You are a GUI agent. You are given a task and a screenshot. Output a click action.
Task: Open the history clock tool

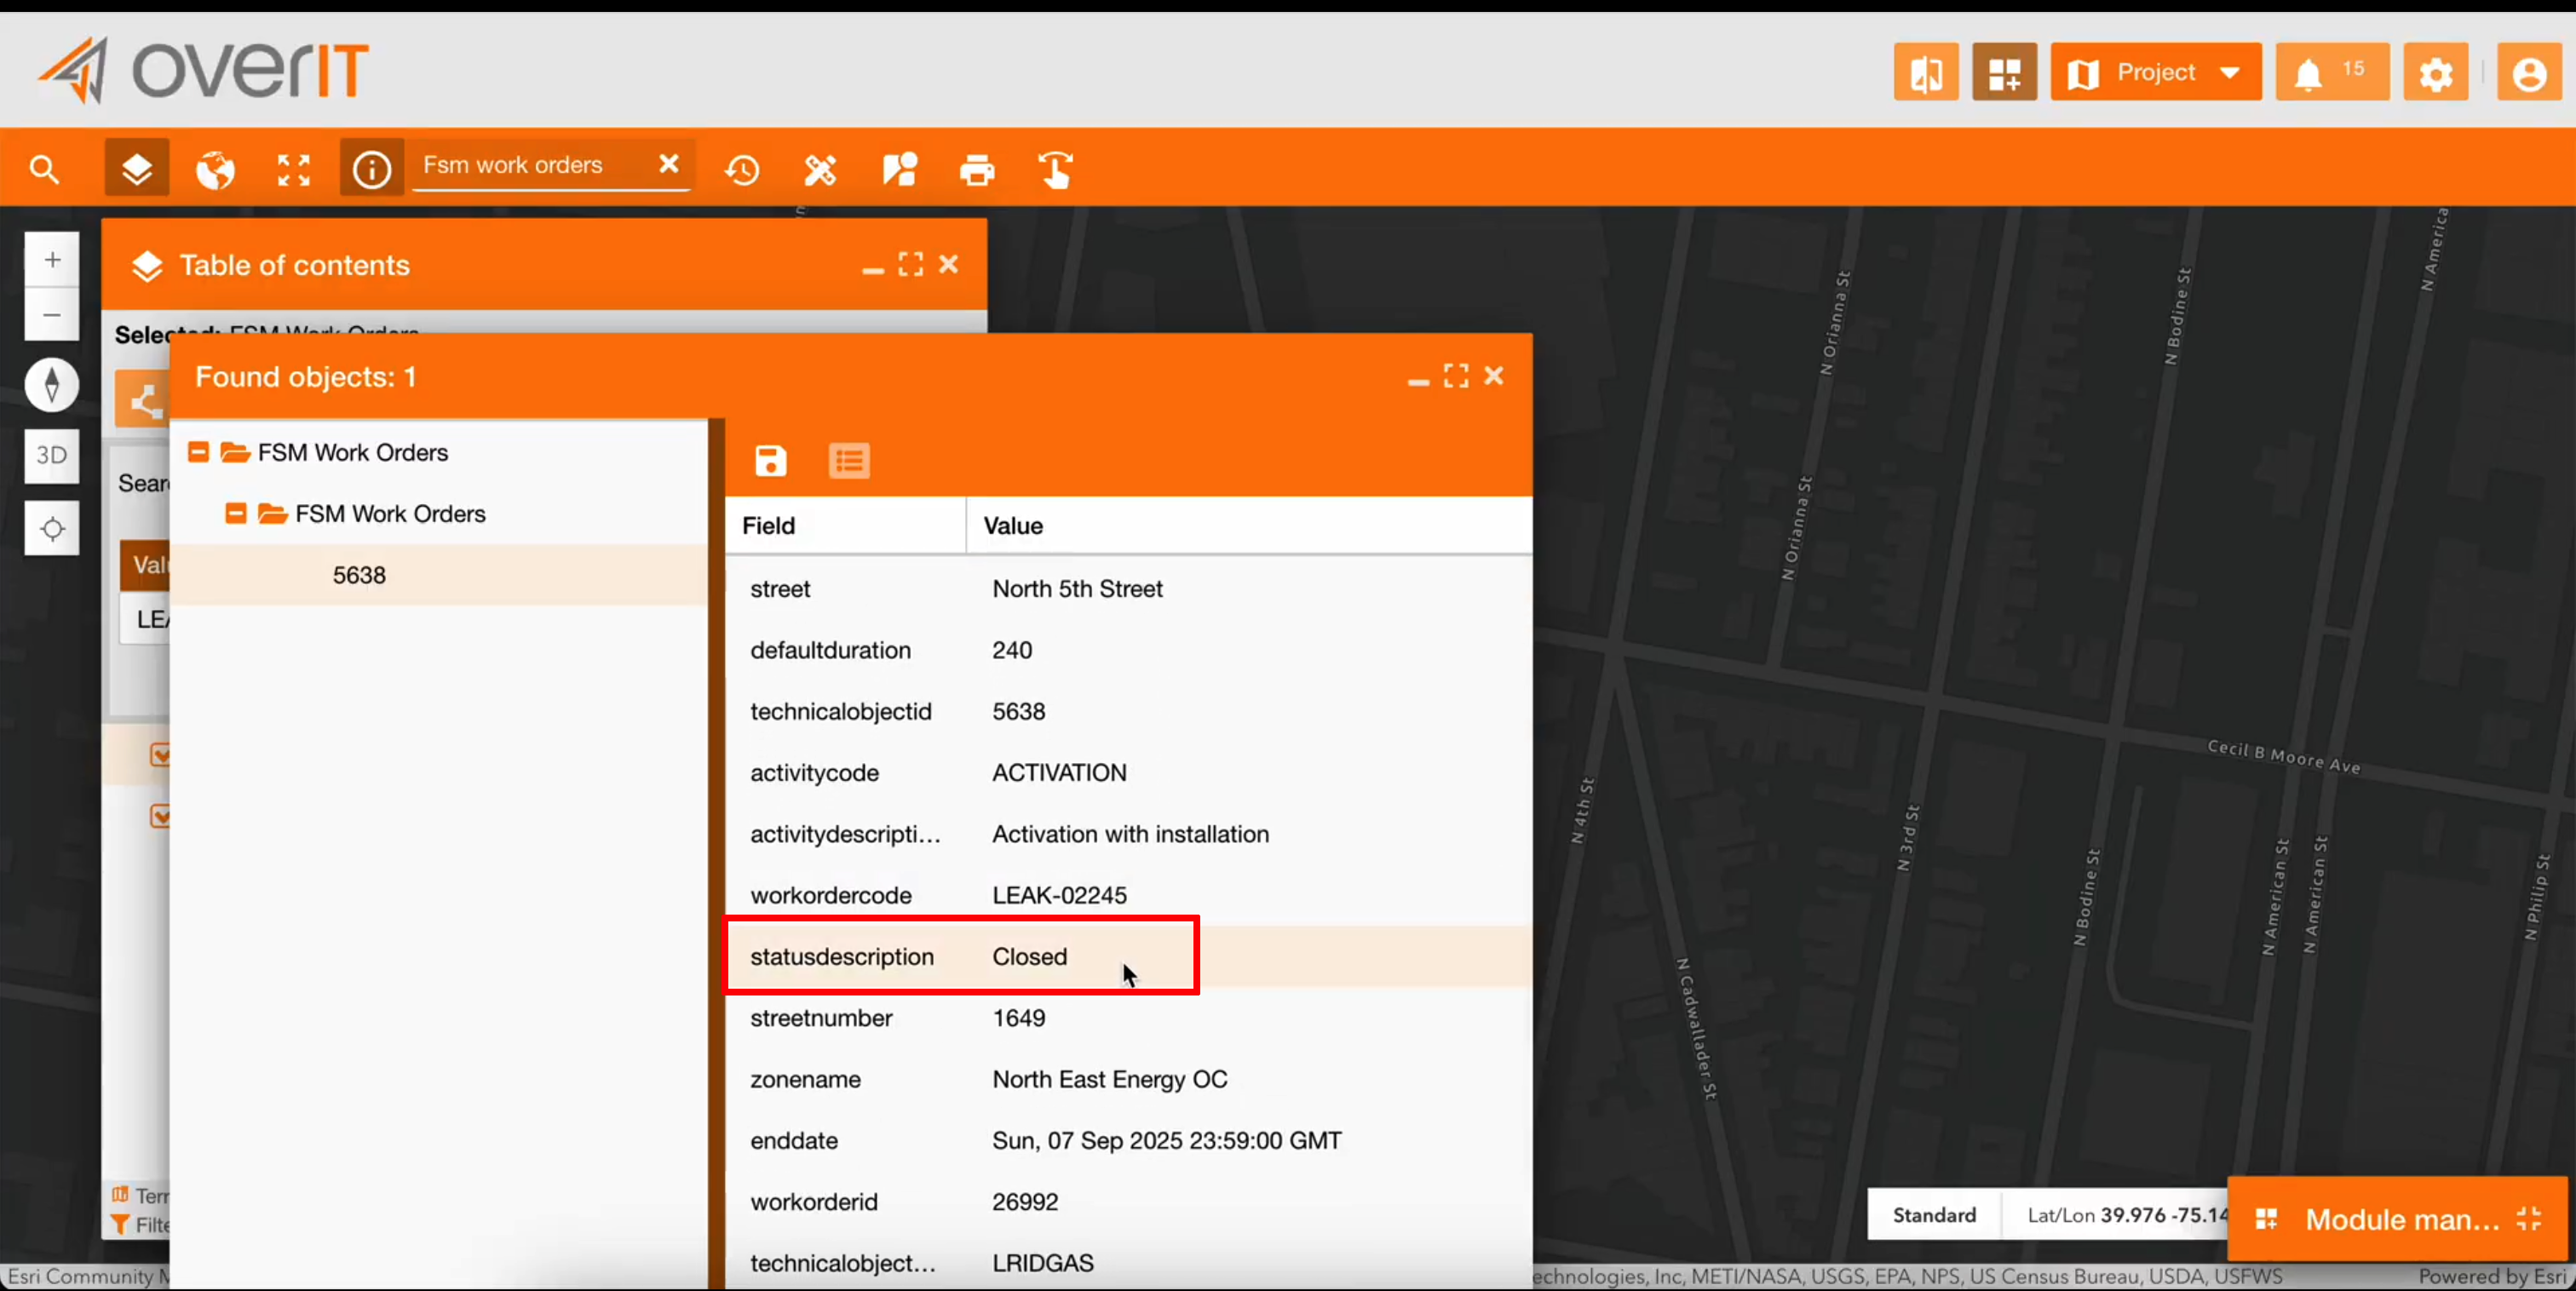point(742,170)
